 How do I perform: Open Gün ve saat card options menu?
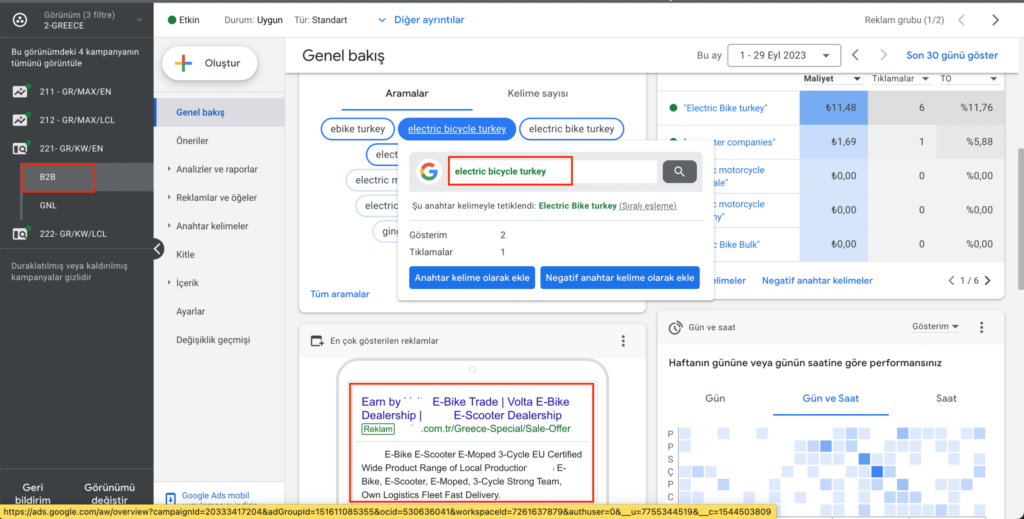click(982, 328)
